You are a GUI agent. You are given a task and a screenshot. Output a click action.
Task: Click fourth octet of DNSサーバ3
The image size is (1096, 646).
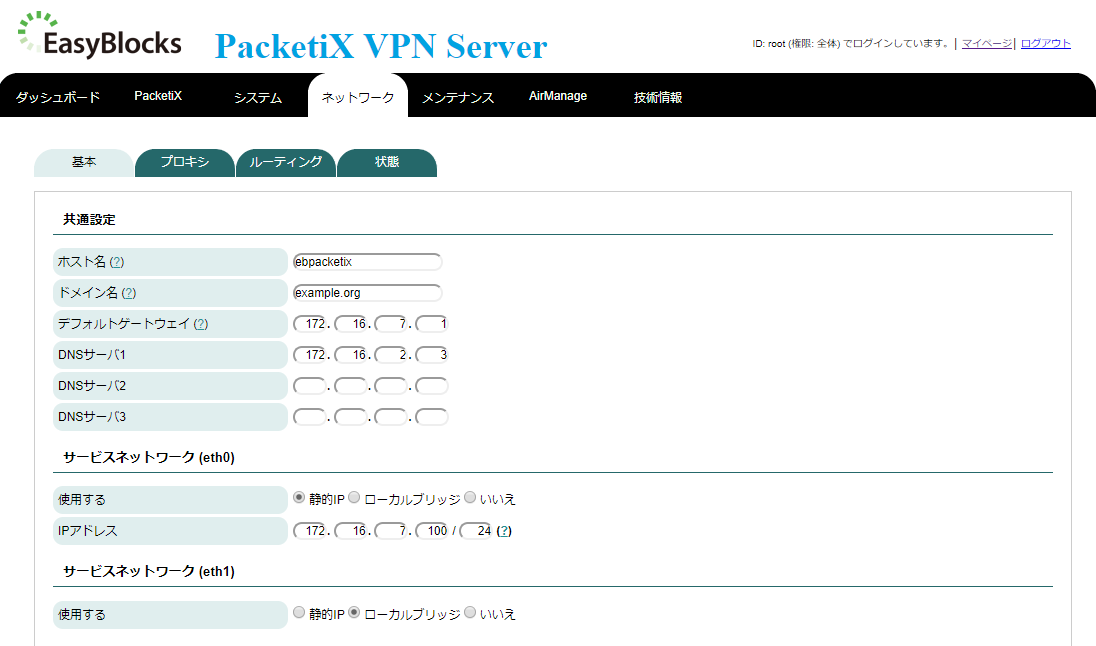coord(431,417)
